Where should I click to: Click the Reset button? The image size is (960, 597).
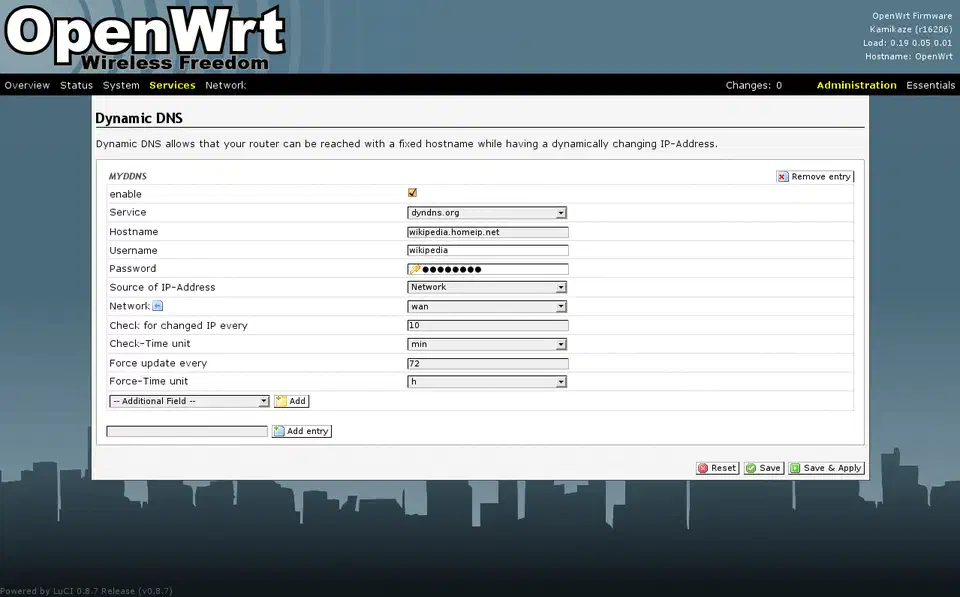[718, 468]
